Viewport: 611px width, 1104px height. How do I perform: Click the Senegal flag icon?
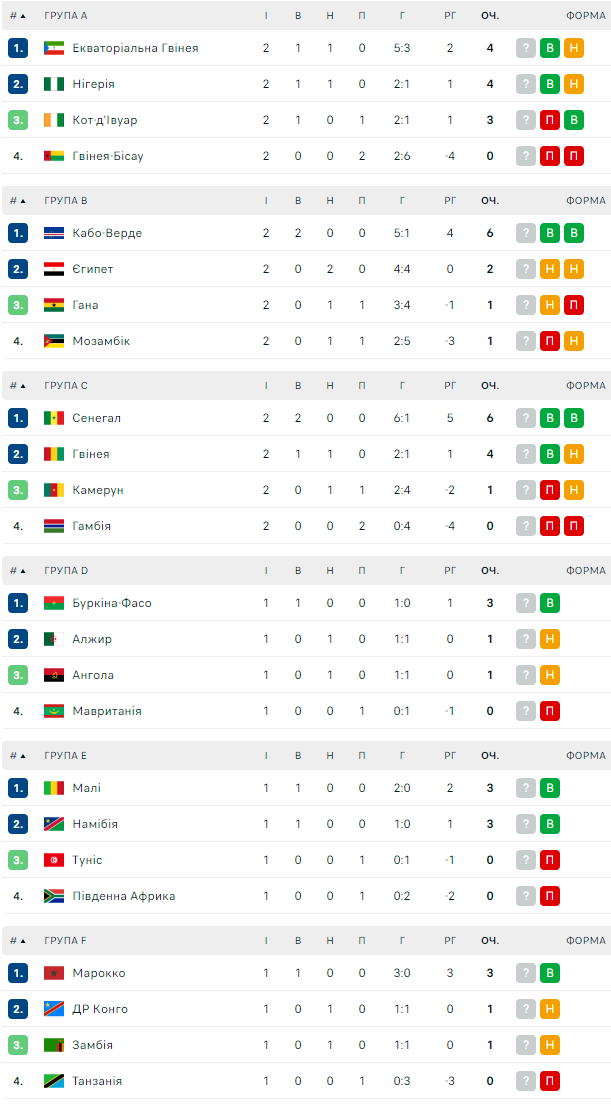pos(54,418)
